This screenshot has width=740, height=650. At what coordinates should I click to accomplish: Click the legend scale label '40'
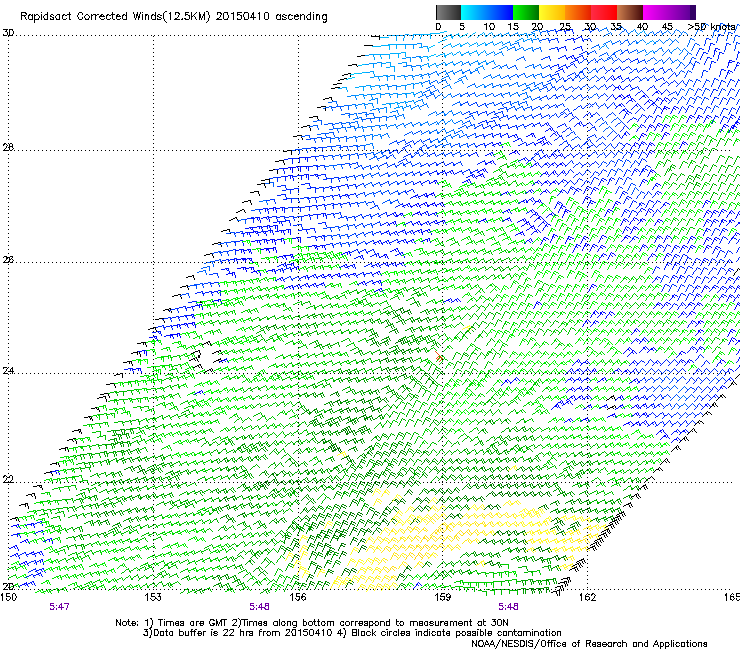pos(642,27)
